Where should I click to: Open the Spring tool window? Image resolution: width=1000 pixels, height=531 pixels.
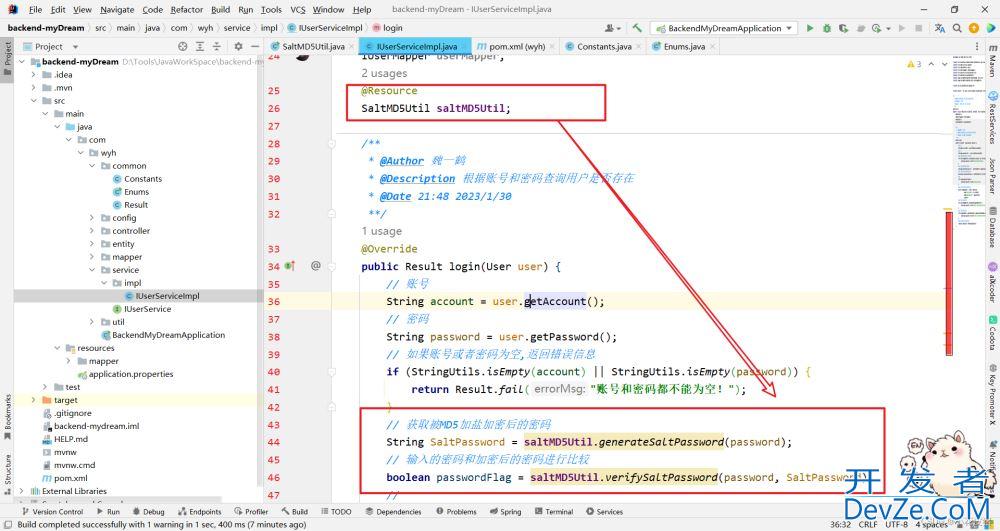506,511
